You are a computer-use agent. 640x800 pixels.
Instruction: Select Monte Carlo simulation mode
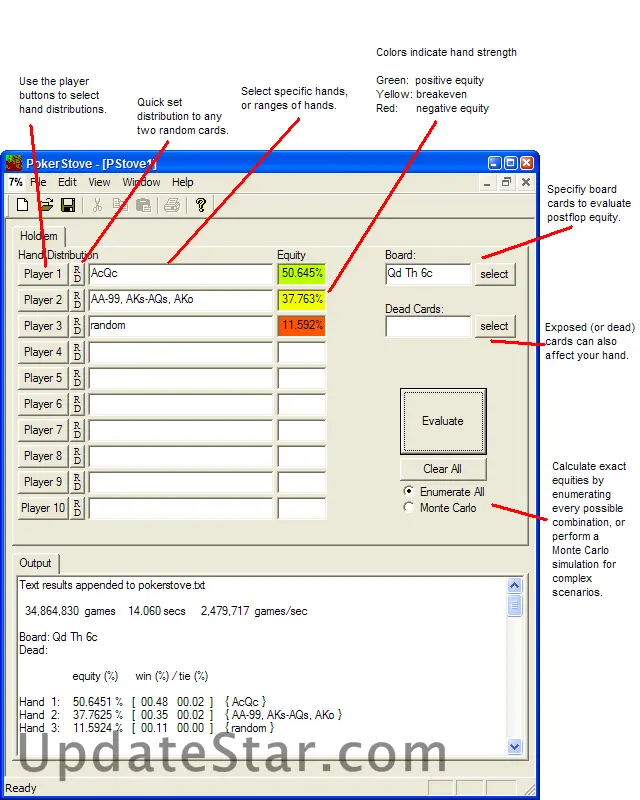pyautogui.click(x=439, y=508)
